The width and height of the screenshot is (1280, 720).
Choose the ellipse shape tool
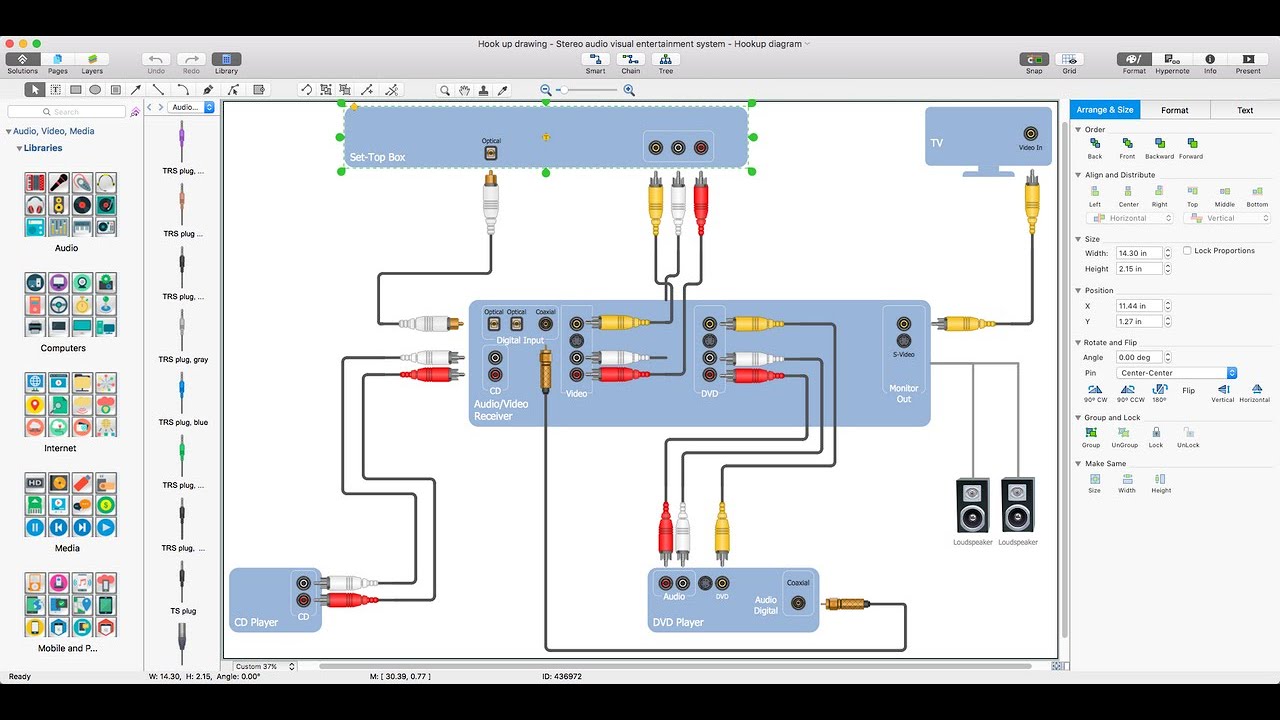click(x=95, y=90)
